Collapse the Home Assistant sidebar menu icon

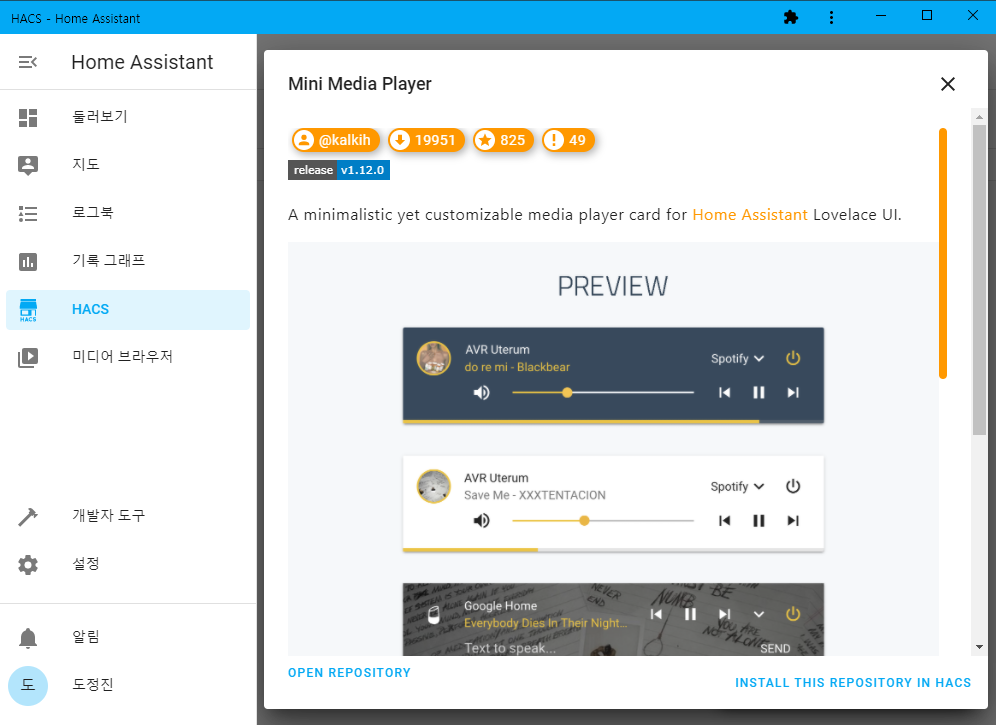[28, 62]
